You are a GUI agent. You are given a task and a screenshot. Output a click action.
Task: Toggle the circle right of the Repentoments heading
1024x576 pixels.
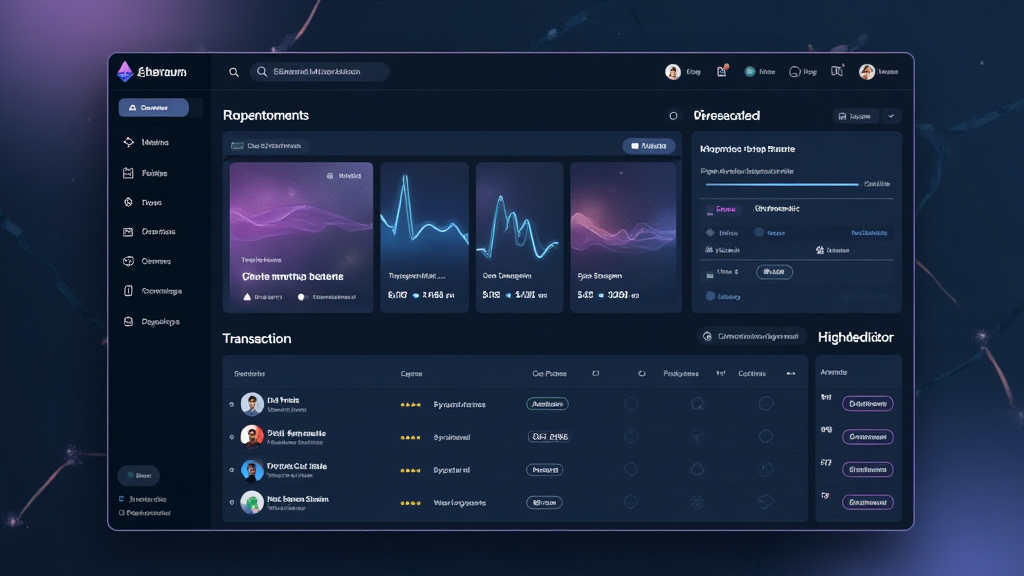pos(673,116)
